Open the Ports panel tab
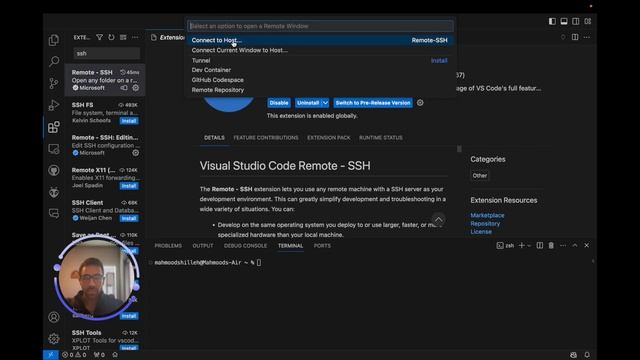 click(322, 246)
